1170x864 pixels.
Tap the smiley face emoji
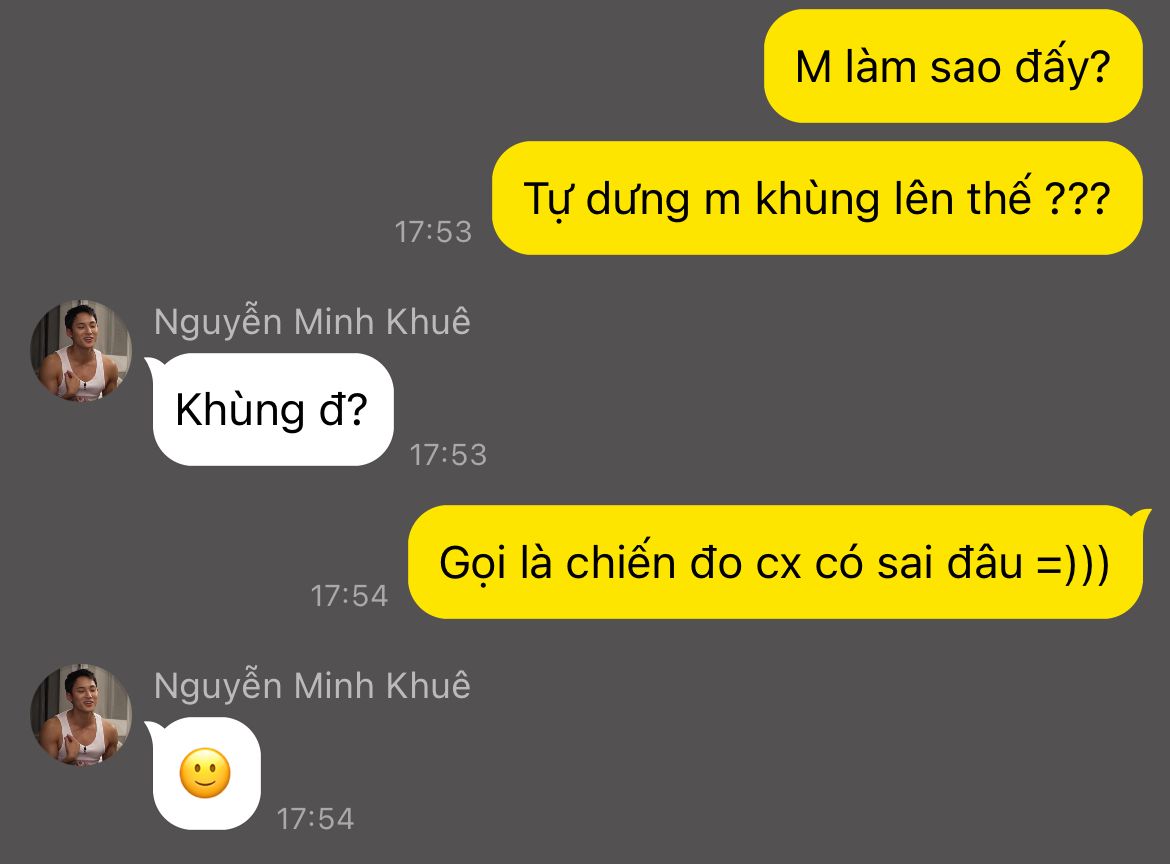pos(205,773)
